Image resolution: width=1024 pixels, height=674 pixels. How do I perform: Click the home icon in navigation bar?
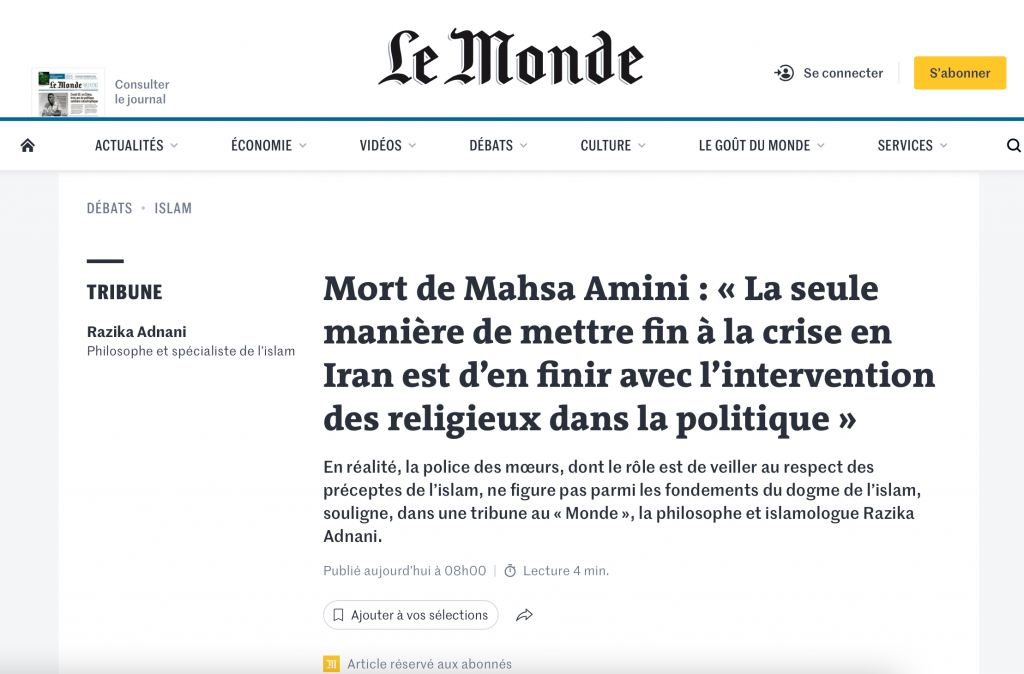[28, 145]
